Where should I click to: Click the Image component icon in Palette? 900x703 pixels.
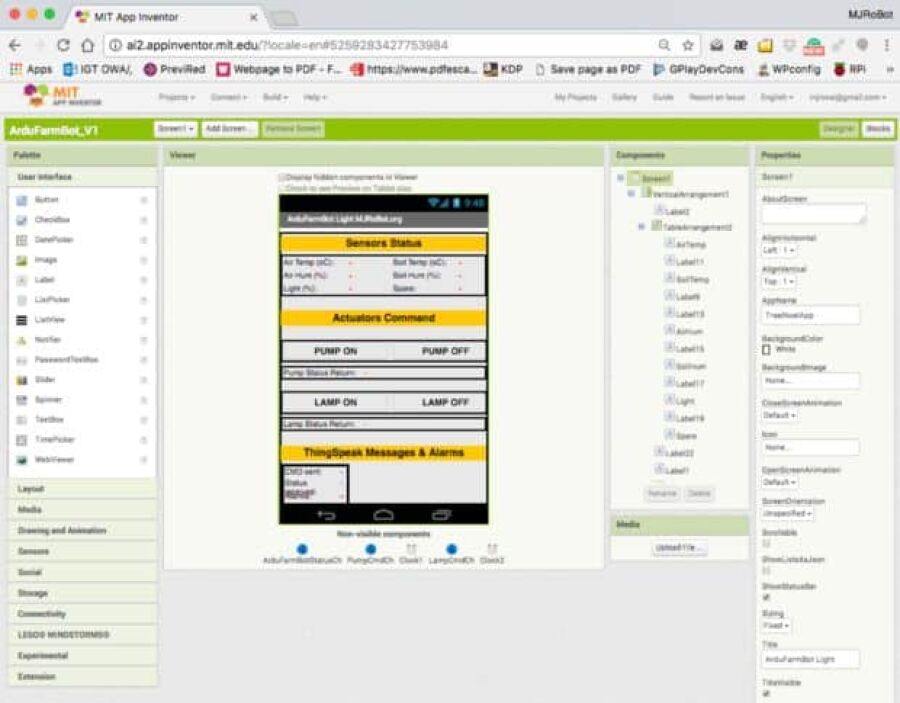tap(22, 260)
